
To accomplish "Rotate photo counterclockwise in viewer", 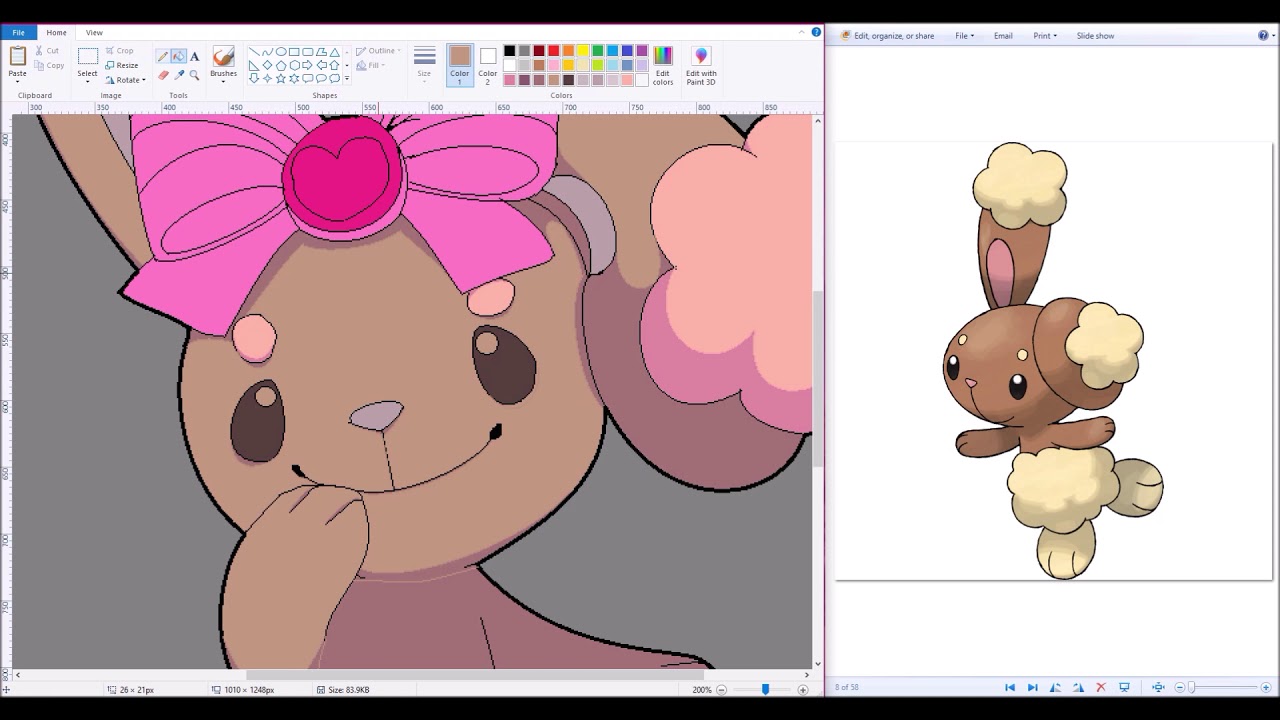I will (x=1055, y=687).
